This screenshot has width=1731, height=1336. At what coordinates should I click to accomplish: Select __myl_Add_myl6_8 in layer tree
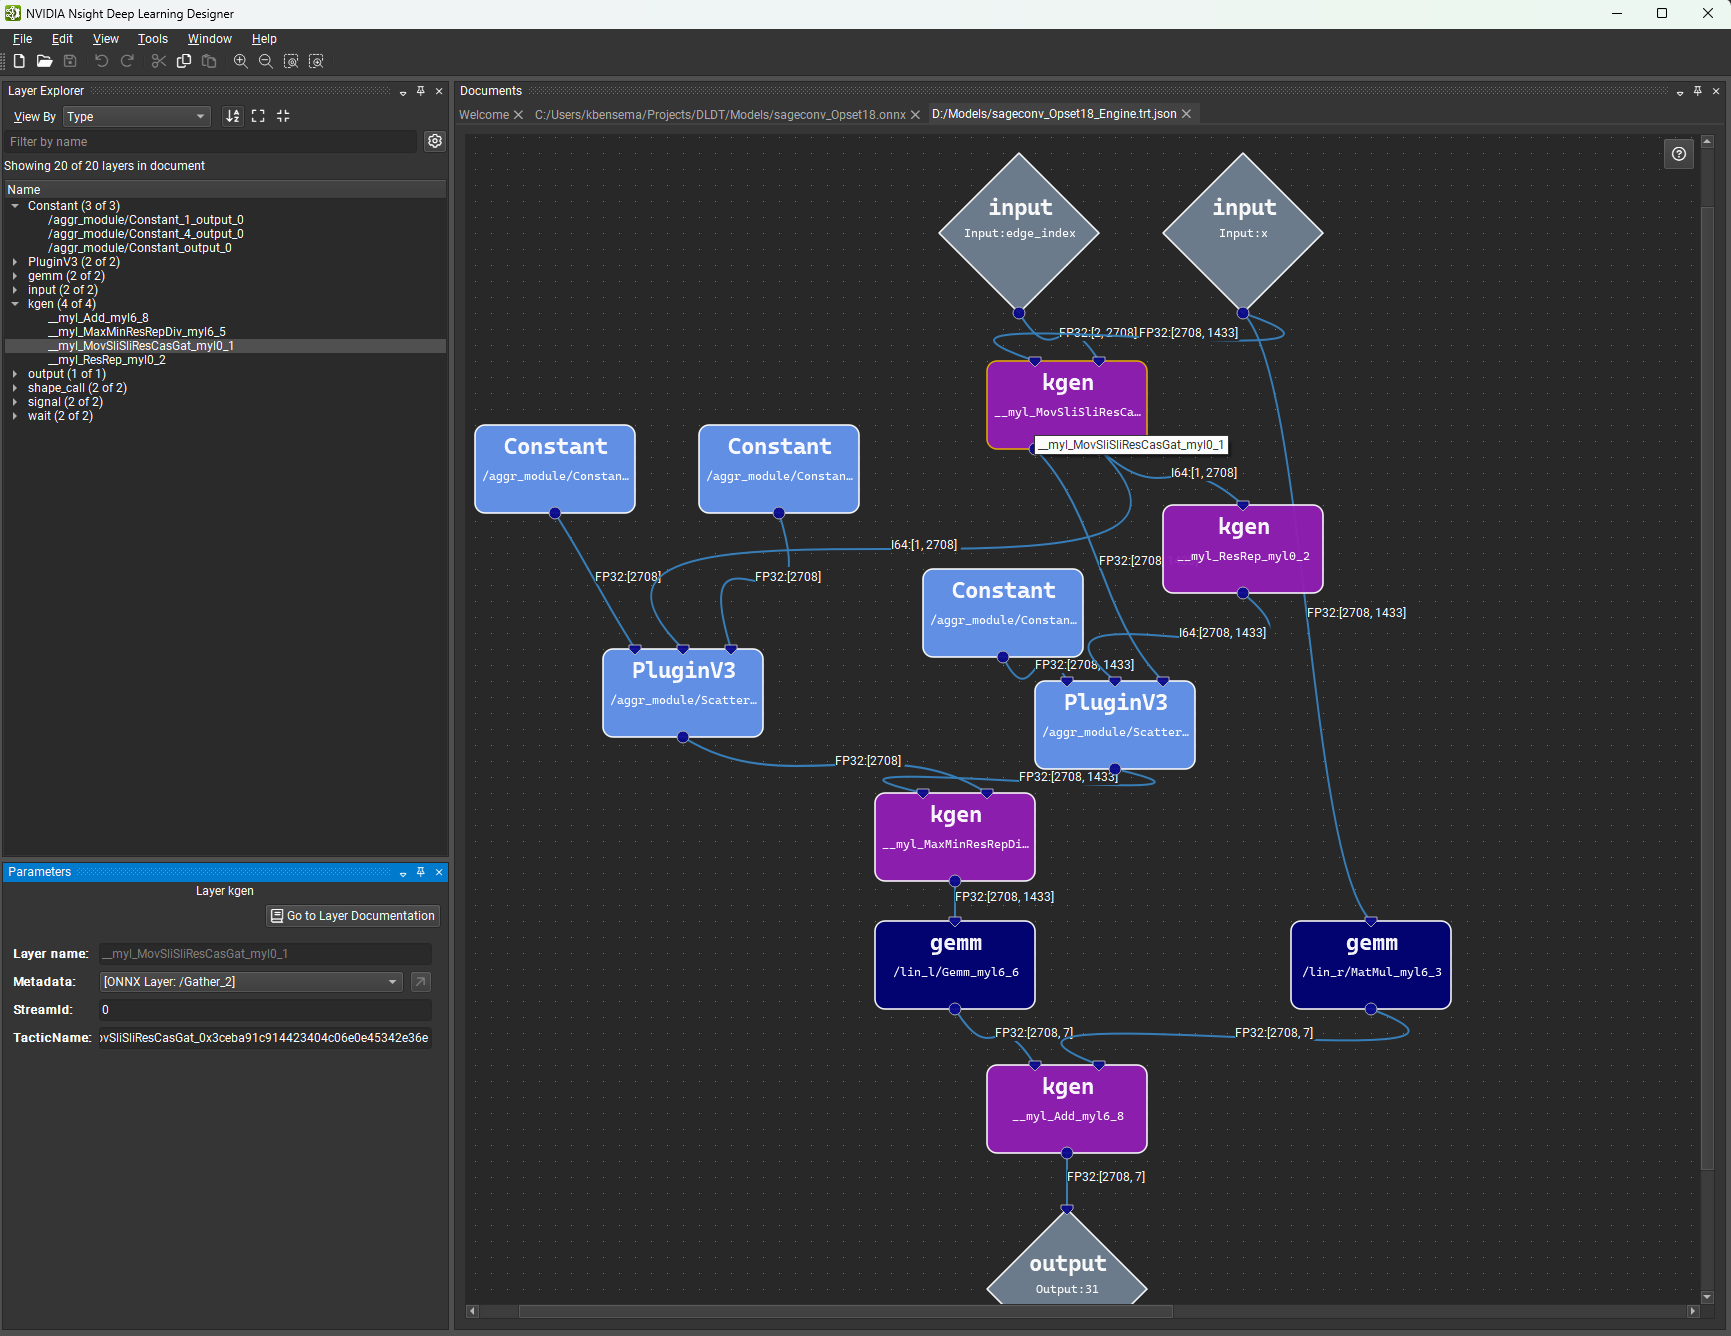tap(98, 318)
